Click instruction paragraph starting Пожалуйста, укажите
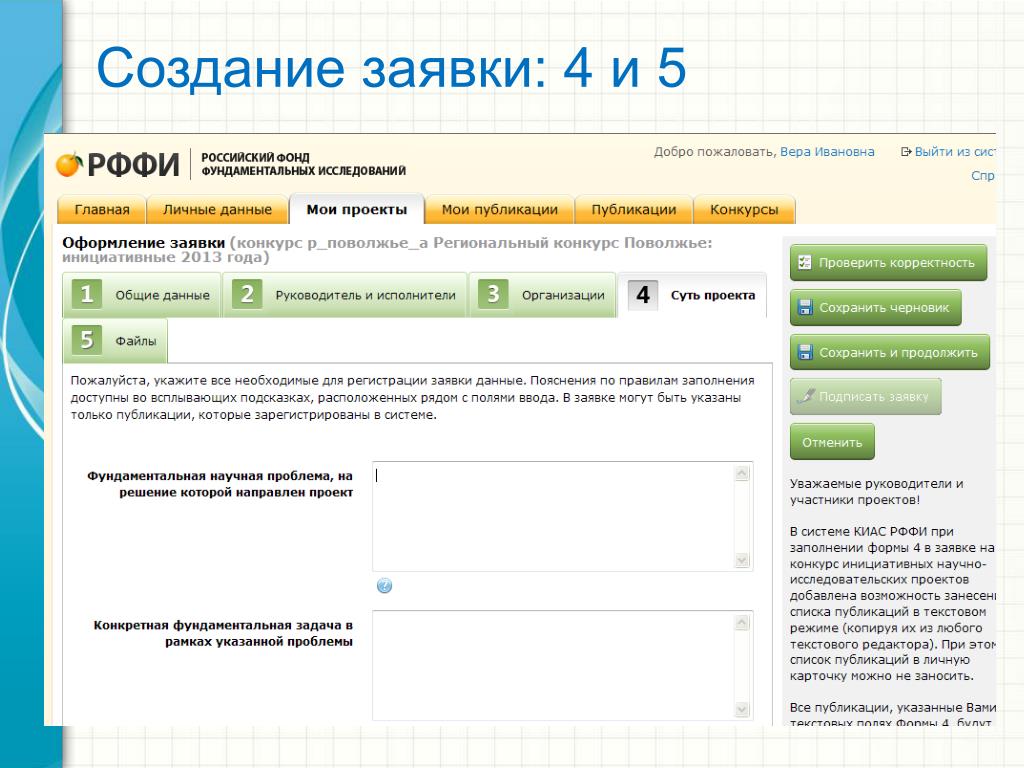Image resolution: width=1024 pixels, height=768 pixels. pos(413,397)
